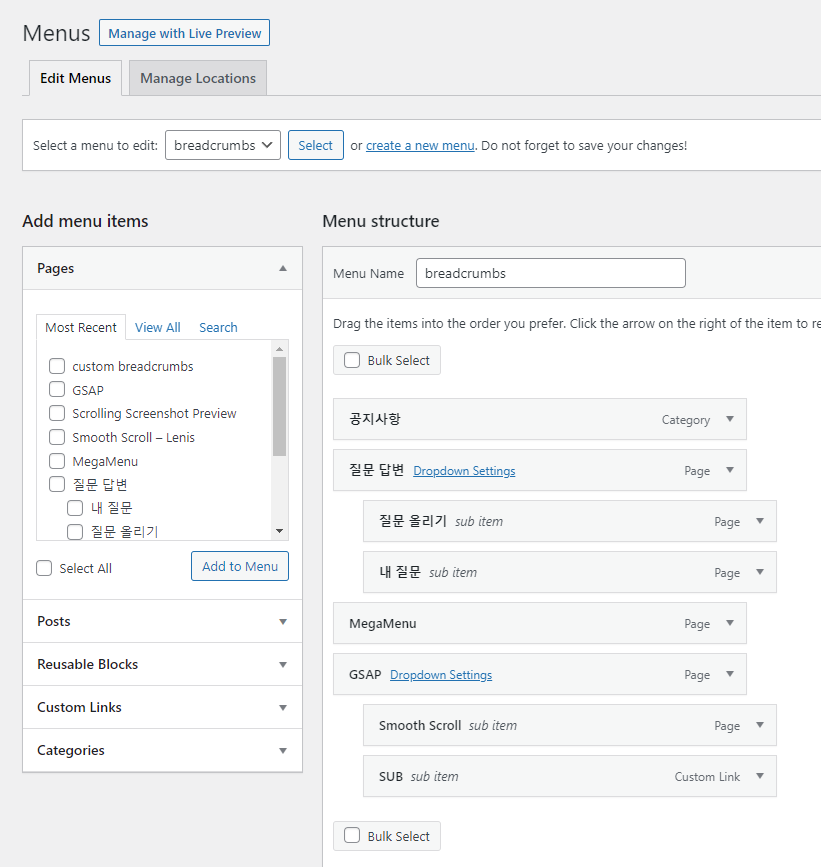
Task: Expand the 내 질문 sub item arrow
Action: point(760,572)
